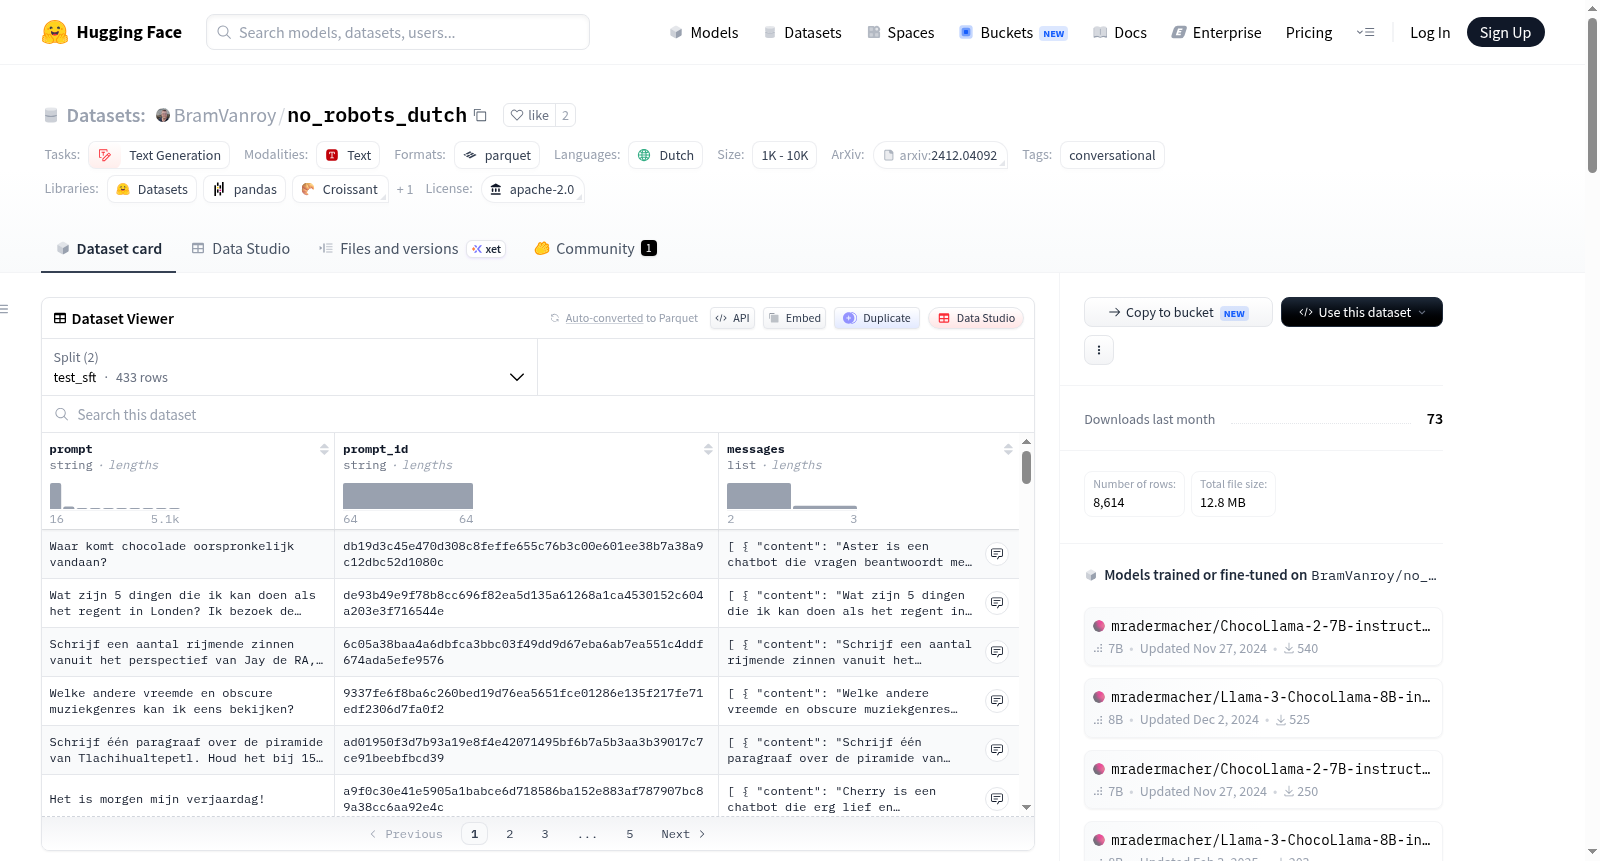Select the Text Generation task tag
The height and width of the screenshot is (861, 1600).
point(160,155)
